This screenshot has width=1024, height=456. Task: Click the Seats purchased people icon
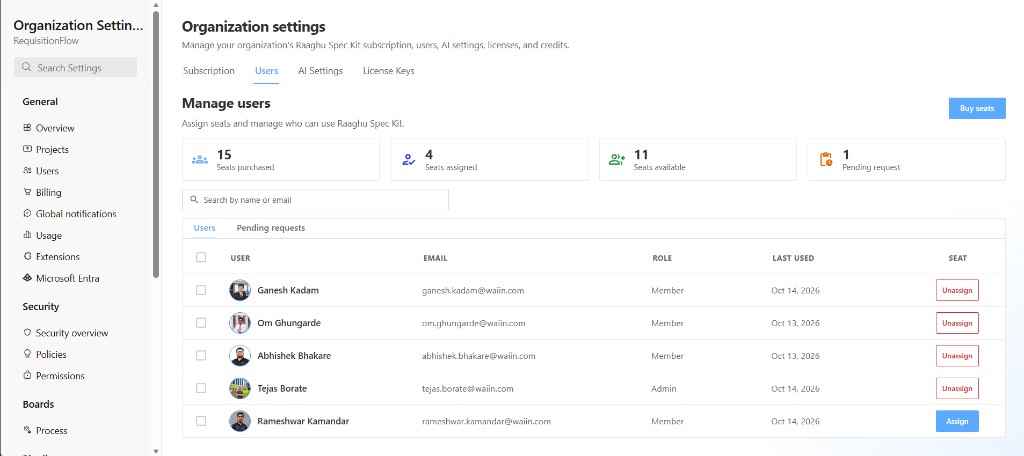[x=200, y=159]
